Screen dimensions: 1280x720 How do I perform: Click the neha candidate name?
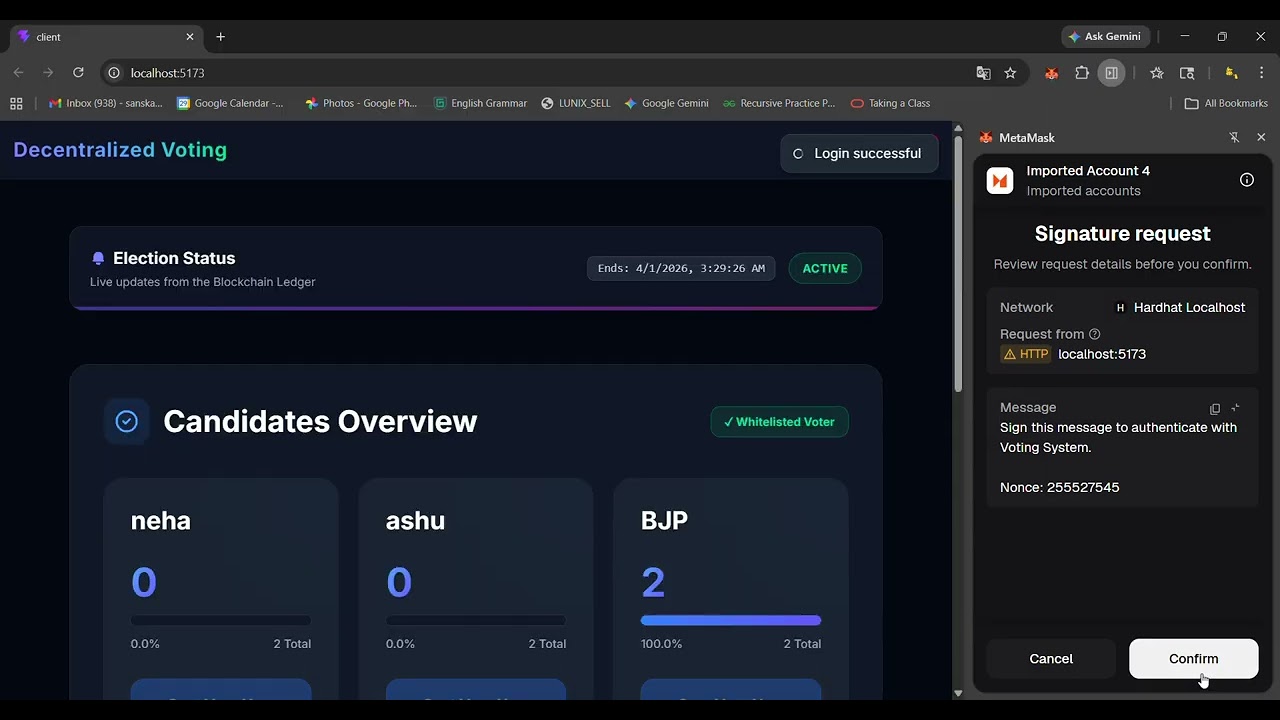[x=160, y=521]
